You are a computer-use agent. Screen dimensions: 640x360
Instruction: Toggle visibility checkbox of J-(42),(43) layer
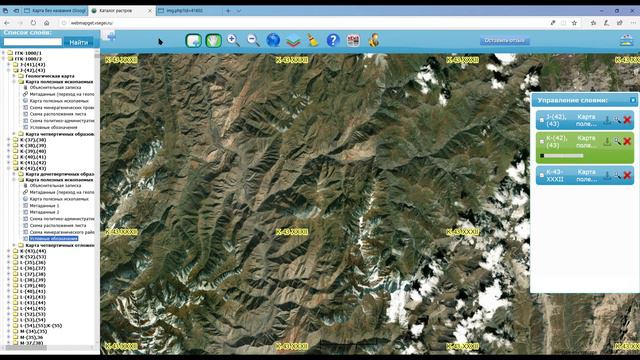(x=542, y=120)
